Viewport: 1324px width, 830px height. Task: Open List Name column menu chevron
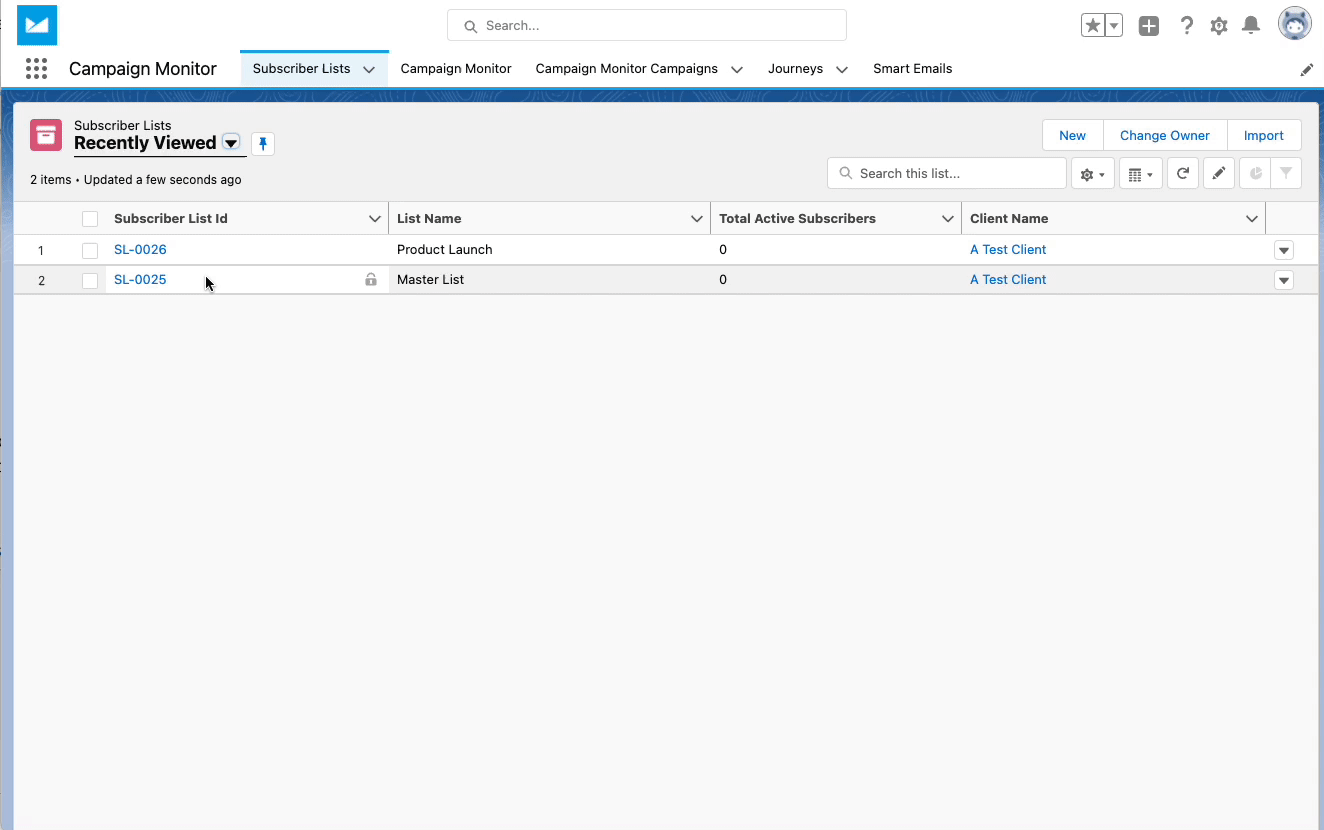[x=697, y=219]
